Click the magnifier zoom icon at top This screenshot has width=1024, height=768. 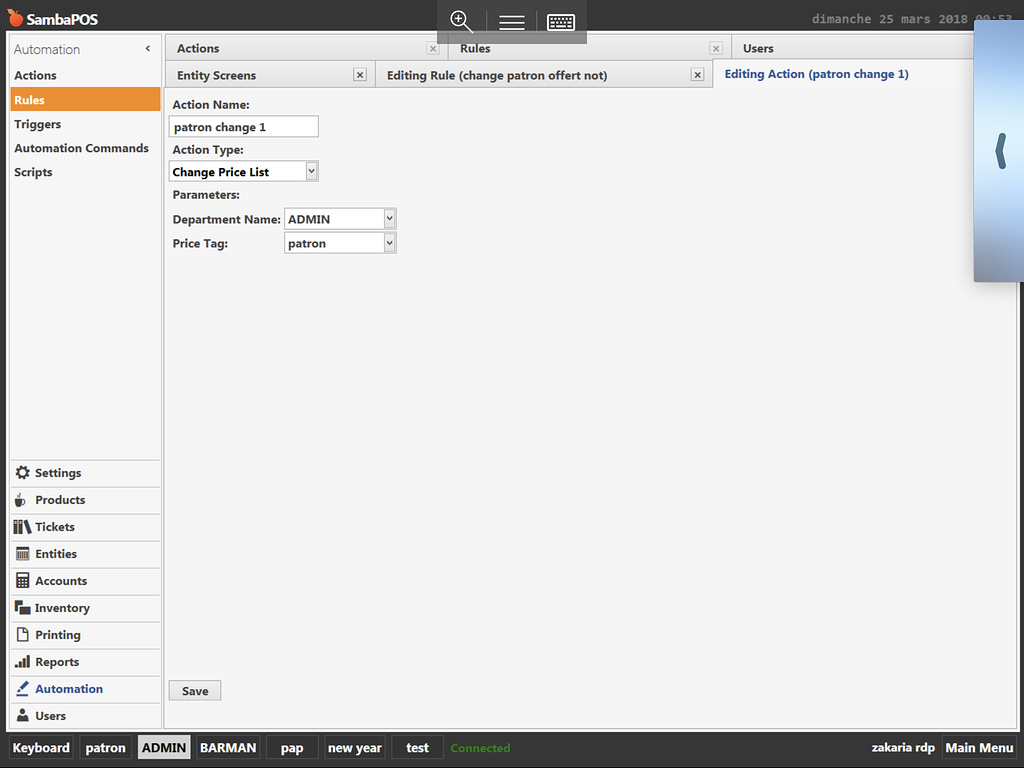tap(461, 21)
